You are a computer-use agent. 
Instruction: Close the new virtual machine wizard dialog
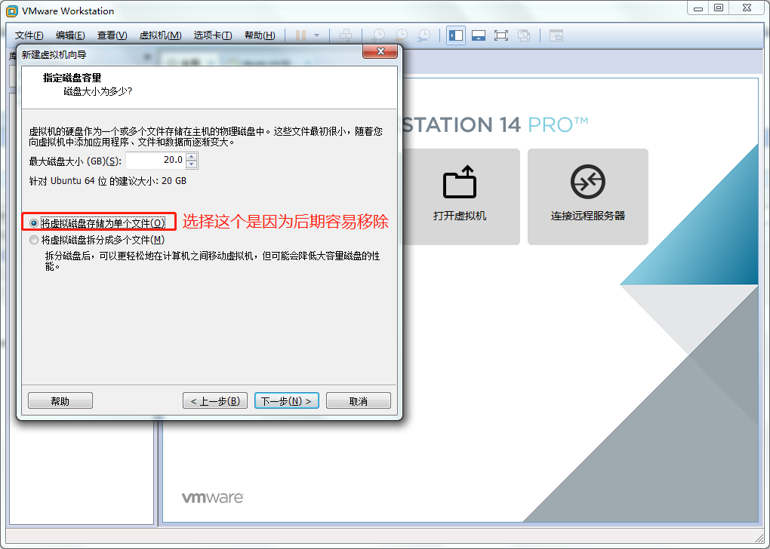pyautogui.click(x=380, y=52)
